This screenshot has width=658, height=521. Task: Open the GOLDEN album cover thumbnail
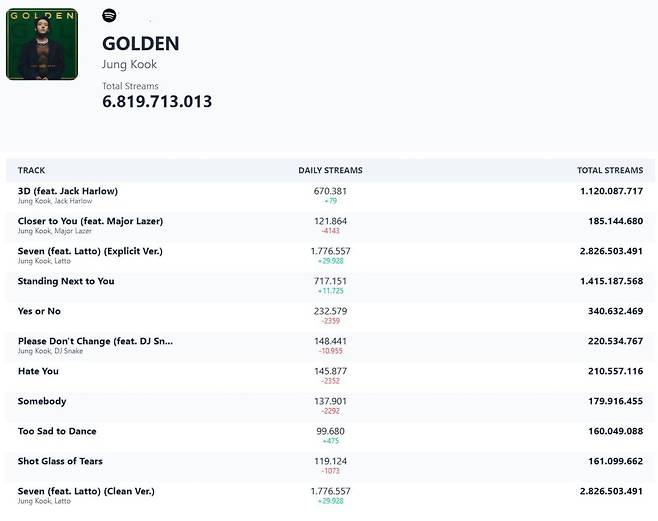[42, 44]
